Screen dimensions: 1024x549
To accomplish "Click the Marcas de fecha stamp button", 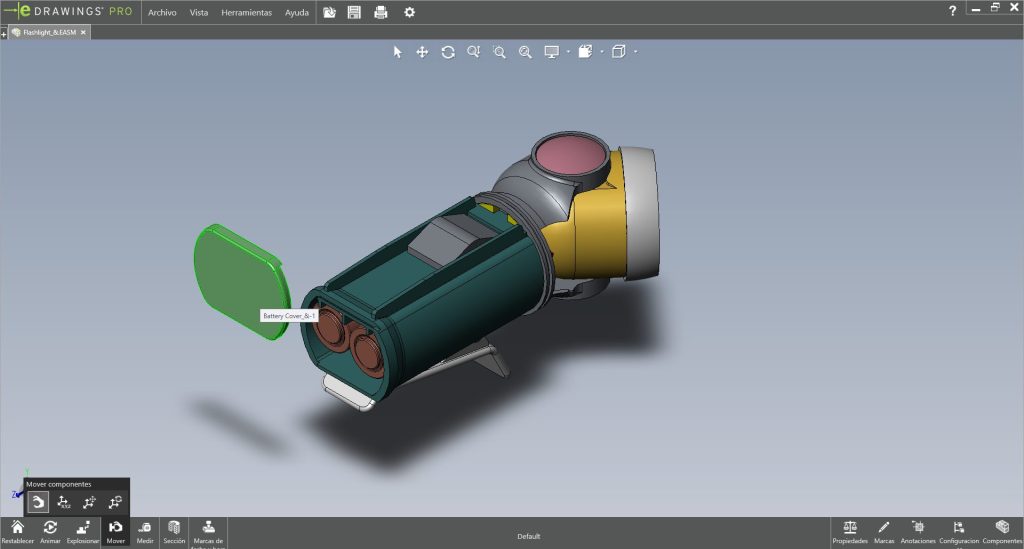I will [208, 532].
